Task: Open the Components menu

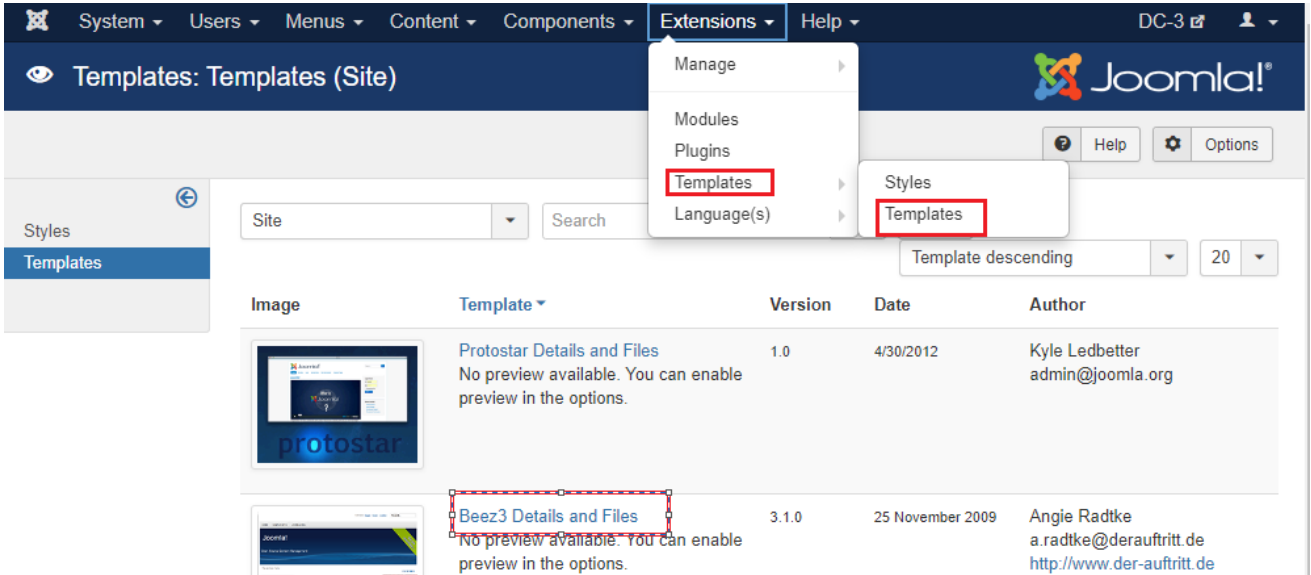Action: coord(568,21)
